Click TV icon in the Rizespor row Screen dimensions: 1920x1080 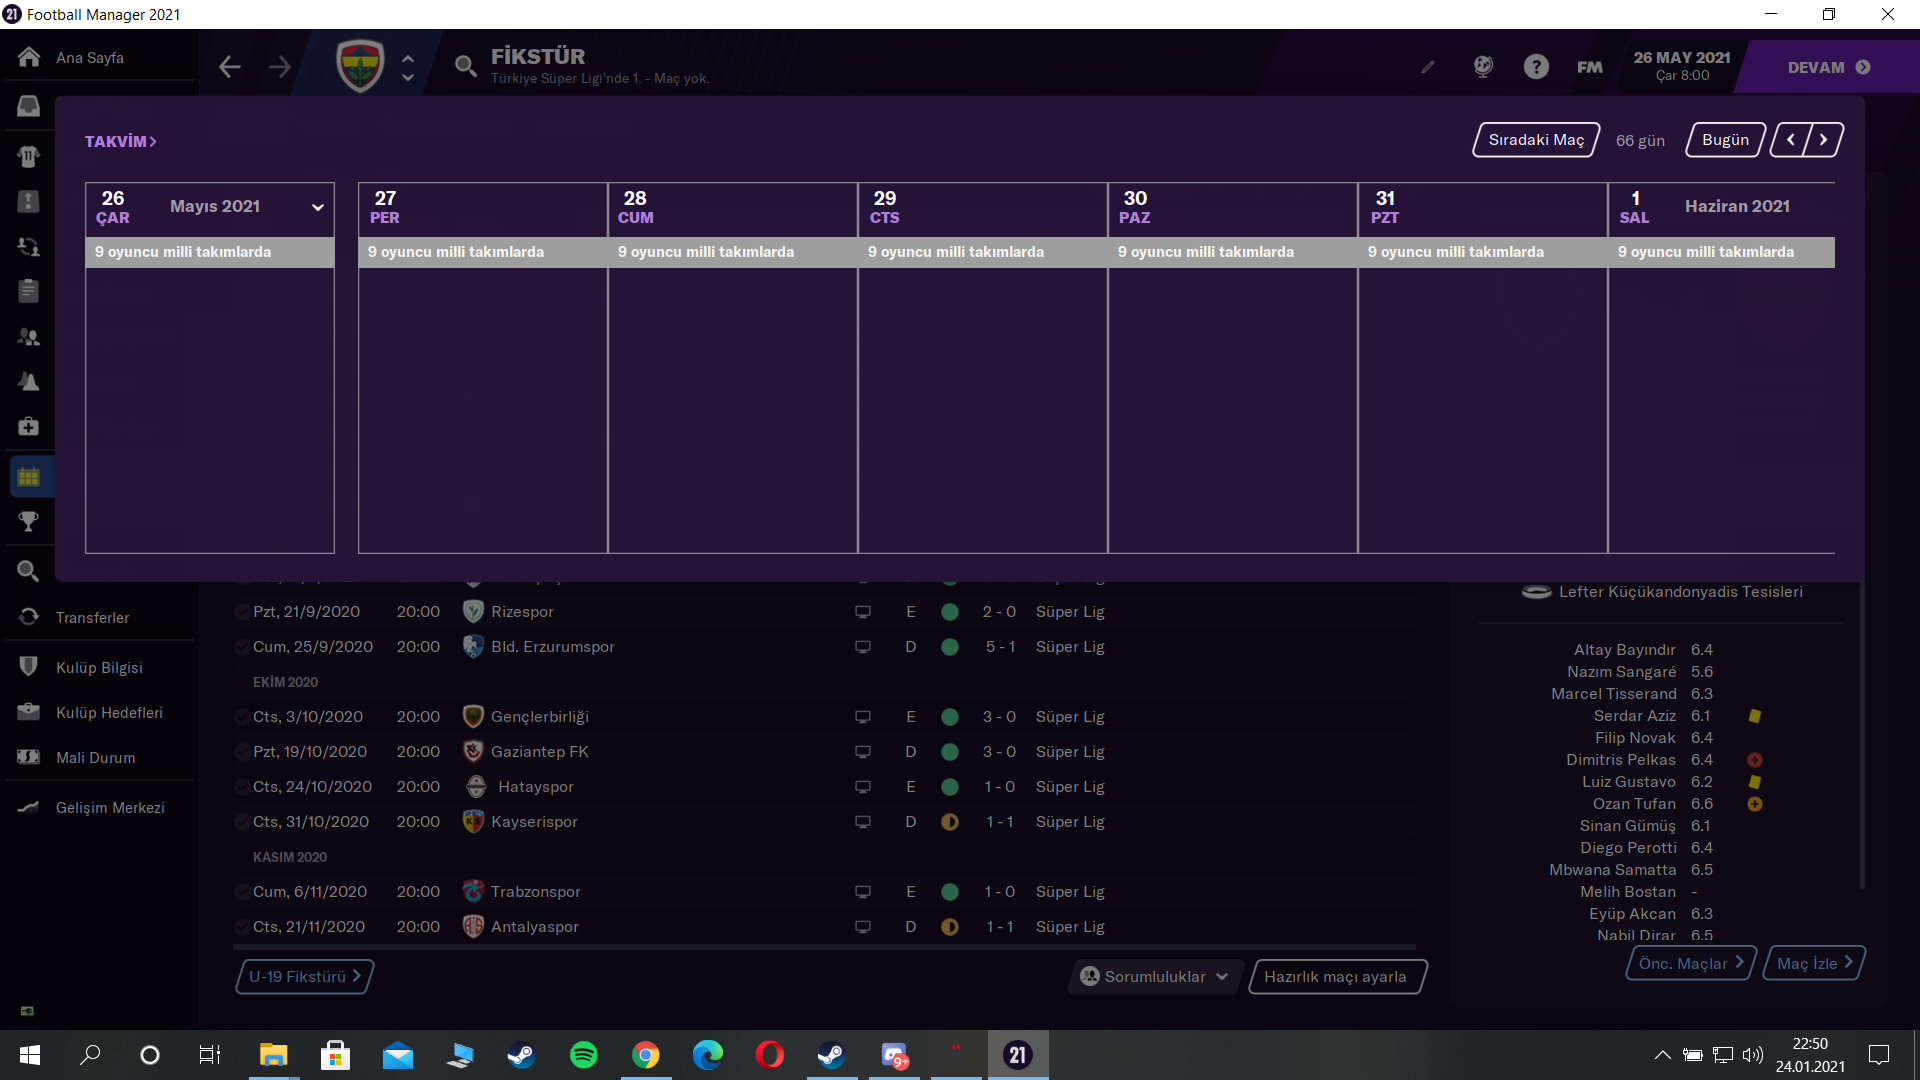[x=863, y=612]
